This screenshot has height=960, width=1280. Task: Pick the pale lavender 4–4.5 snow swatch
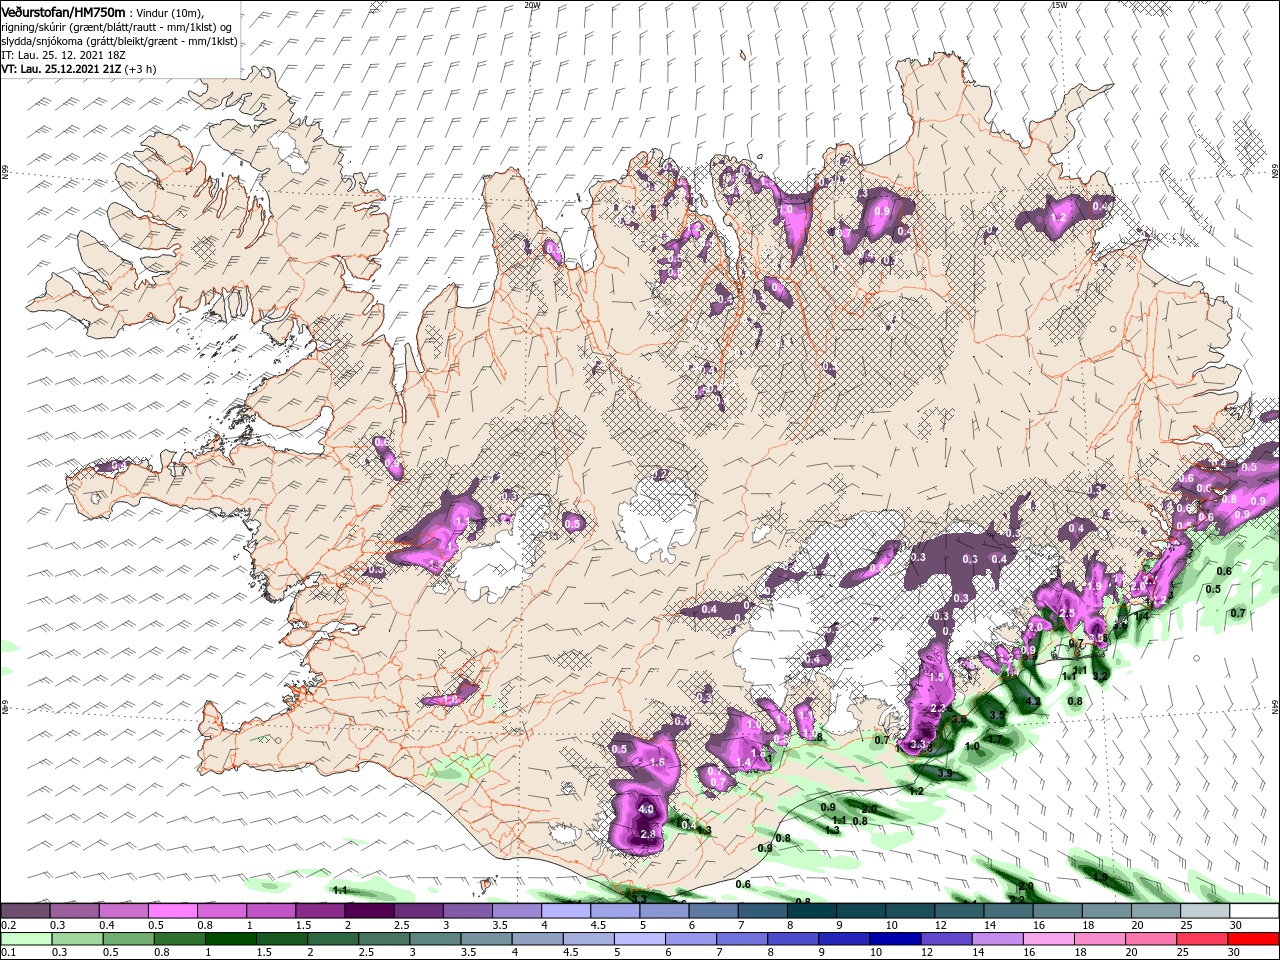point(566,912)
